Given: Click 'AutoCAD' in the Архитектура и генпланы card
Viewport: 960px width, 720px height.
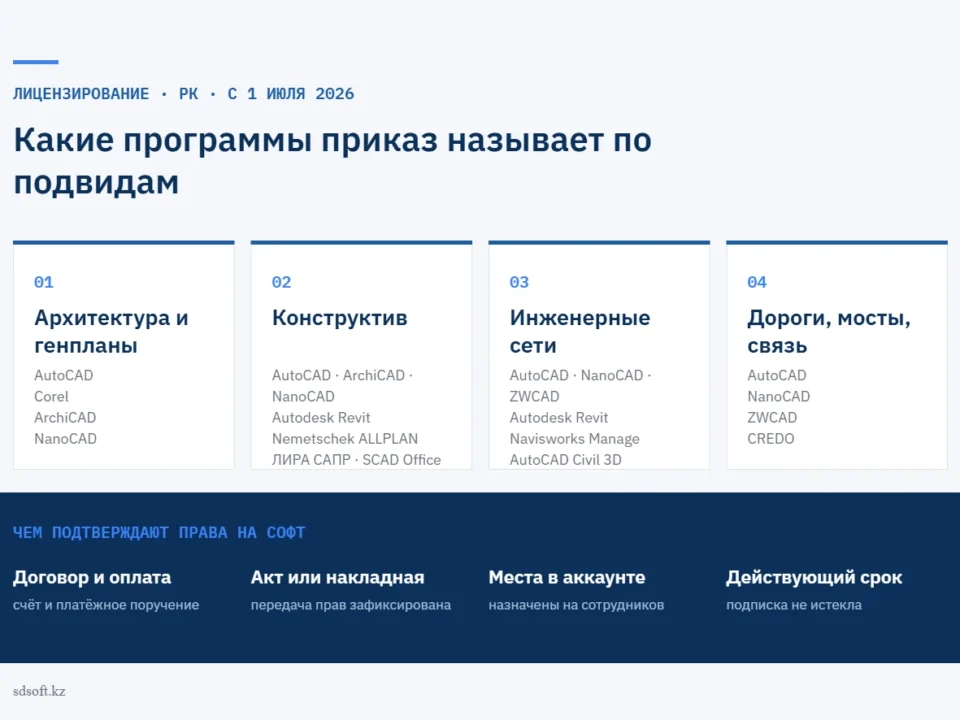Looking at the screenshot, I should tap(64, 375).
